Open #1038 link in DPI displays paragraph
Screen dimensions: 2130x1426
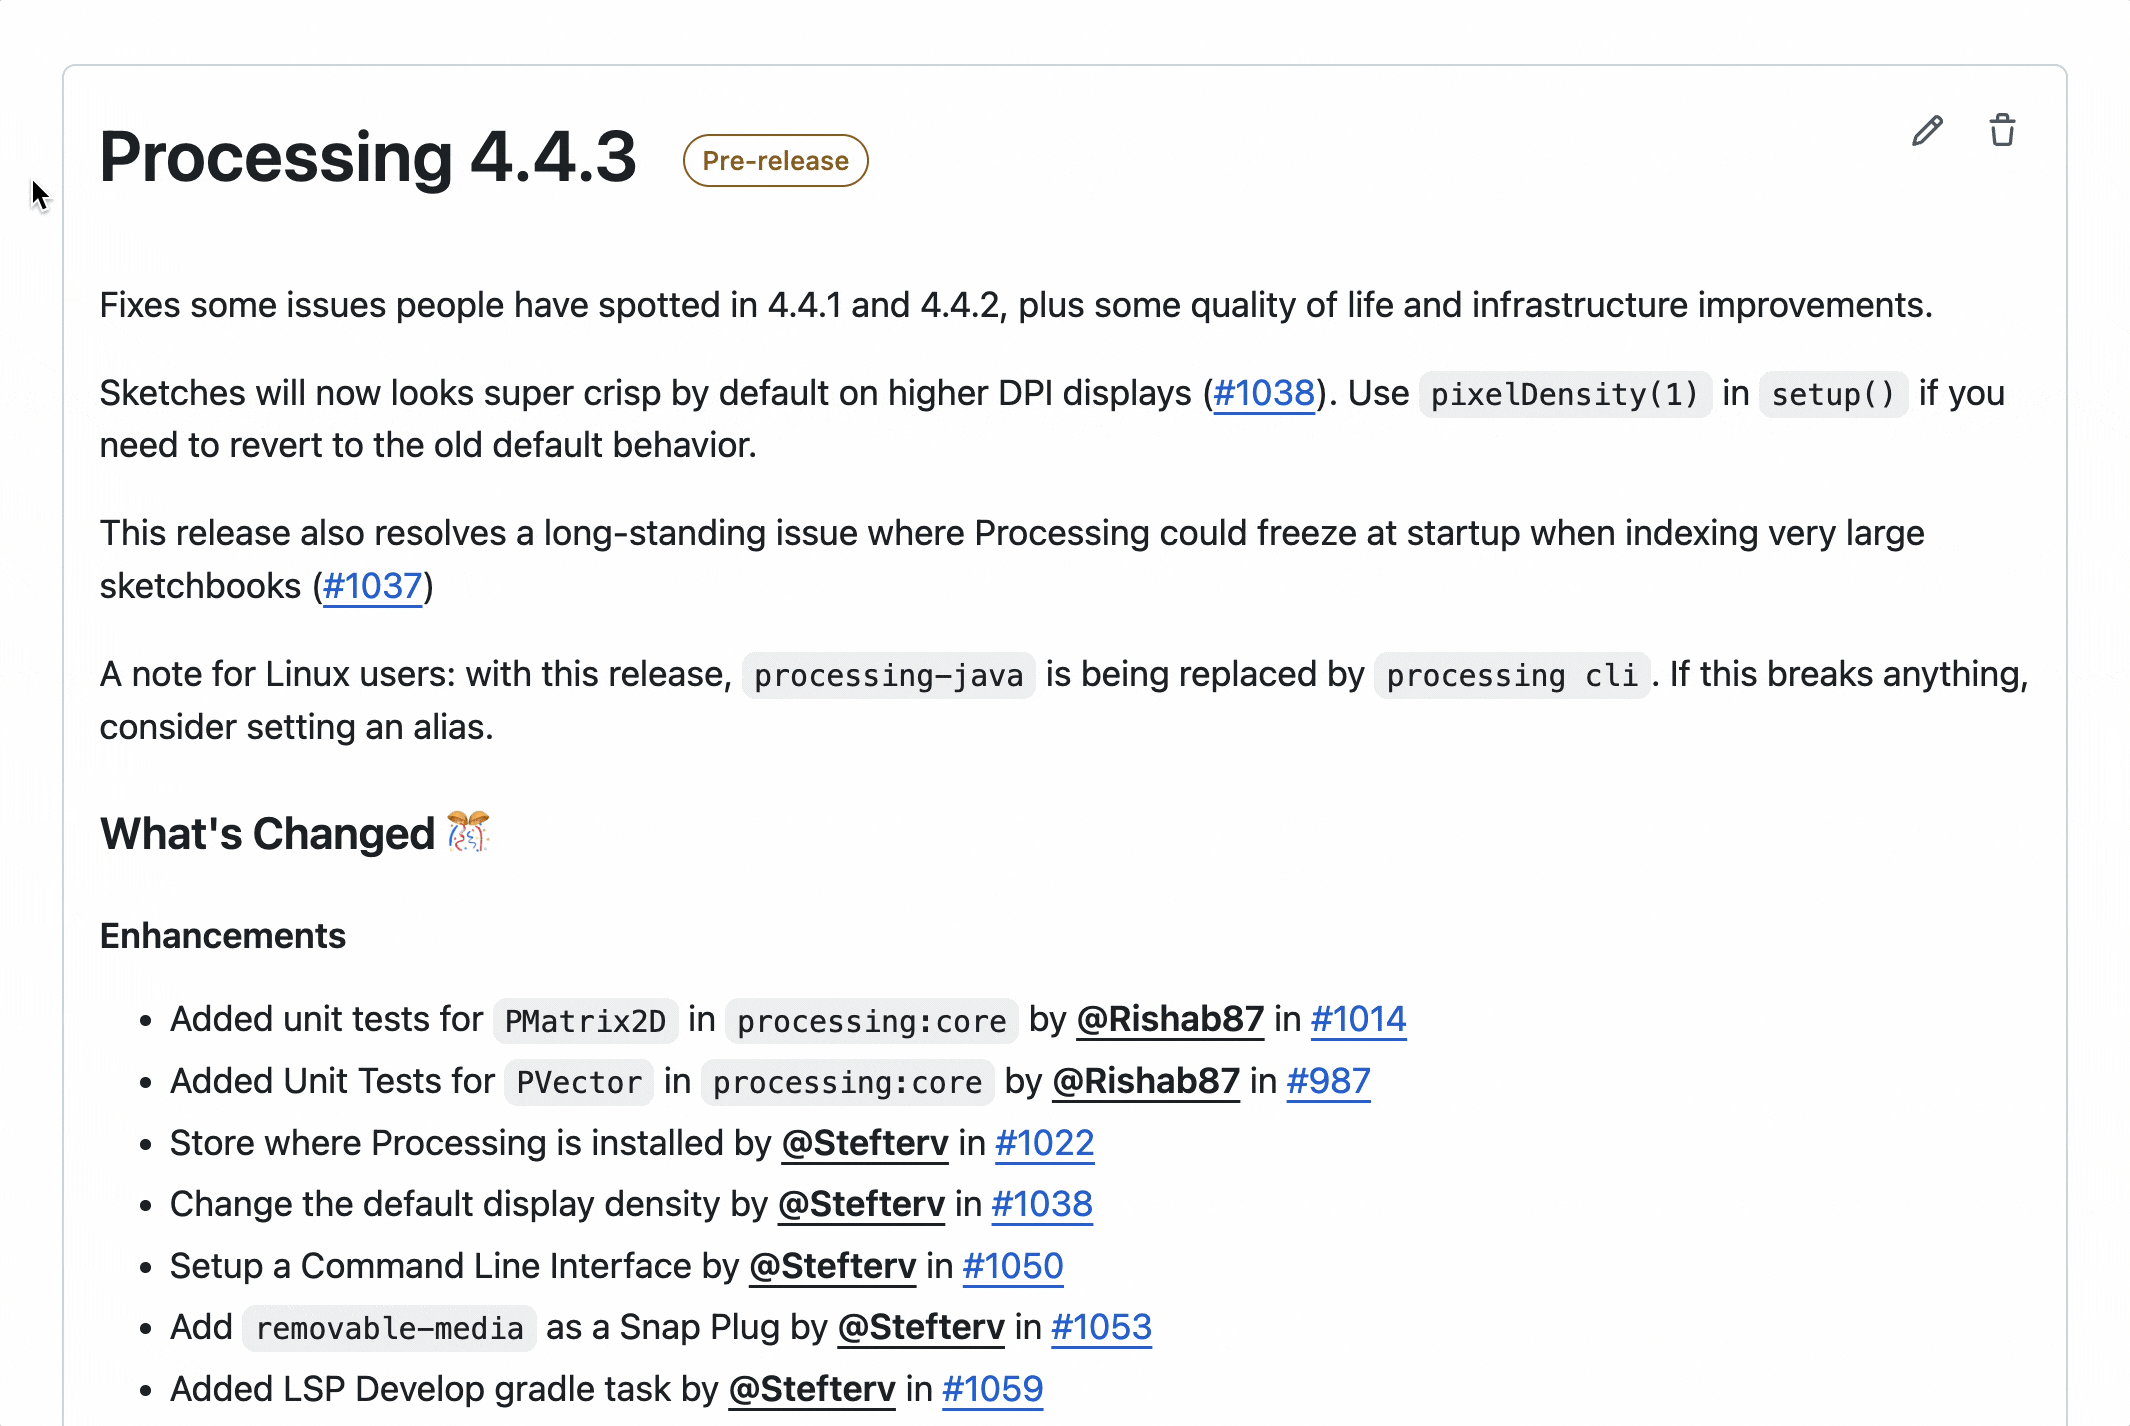pos(1264,393)
